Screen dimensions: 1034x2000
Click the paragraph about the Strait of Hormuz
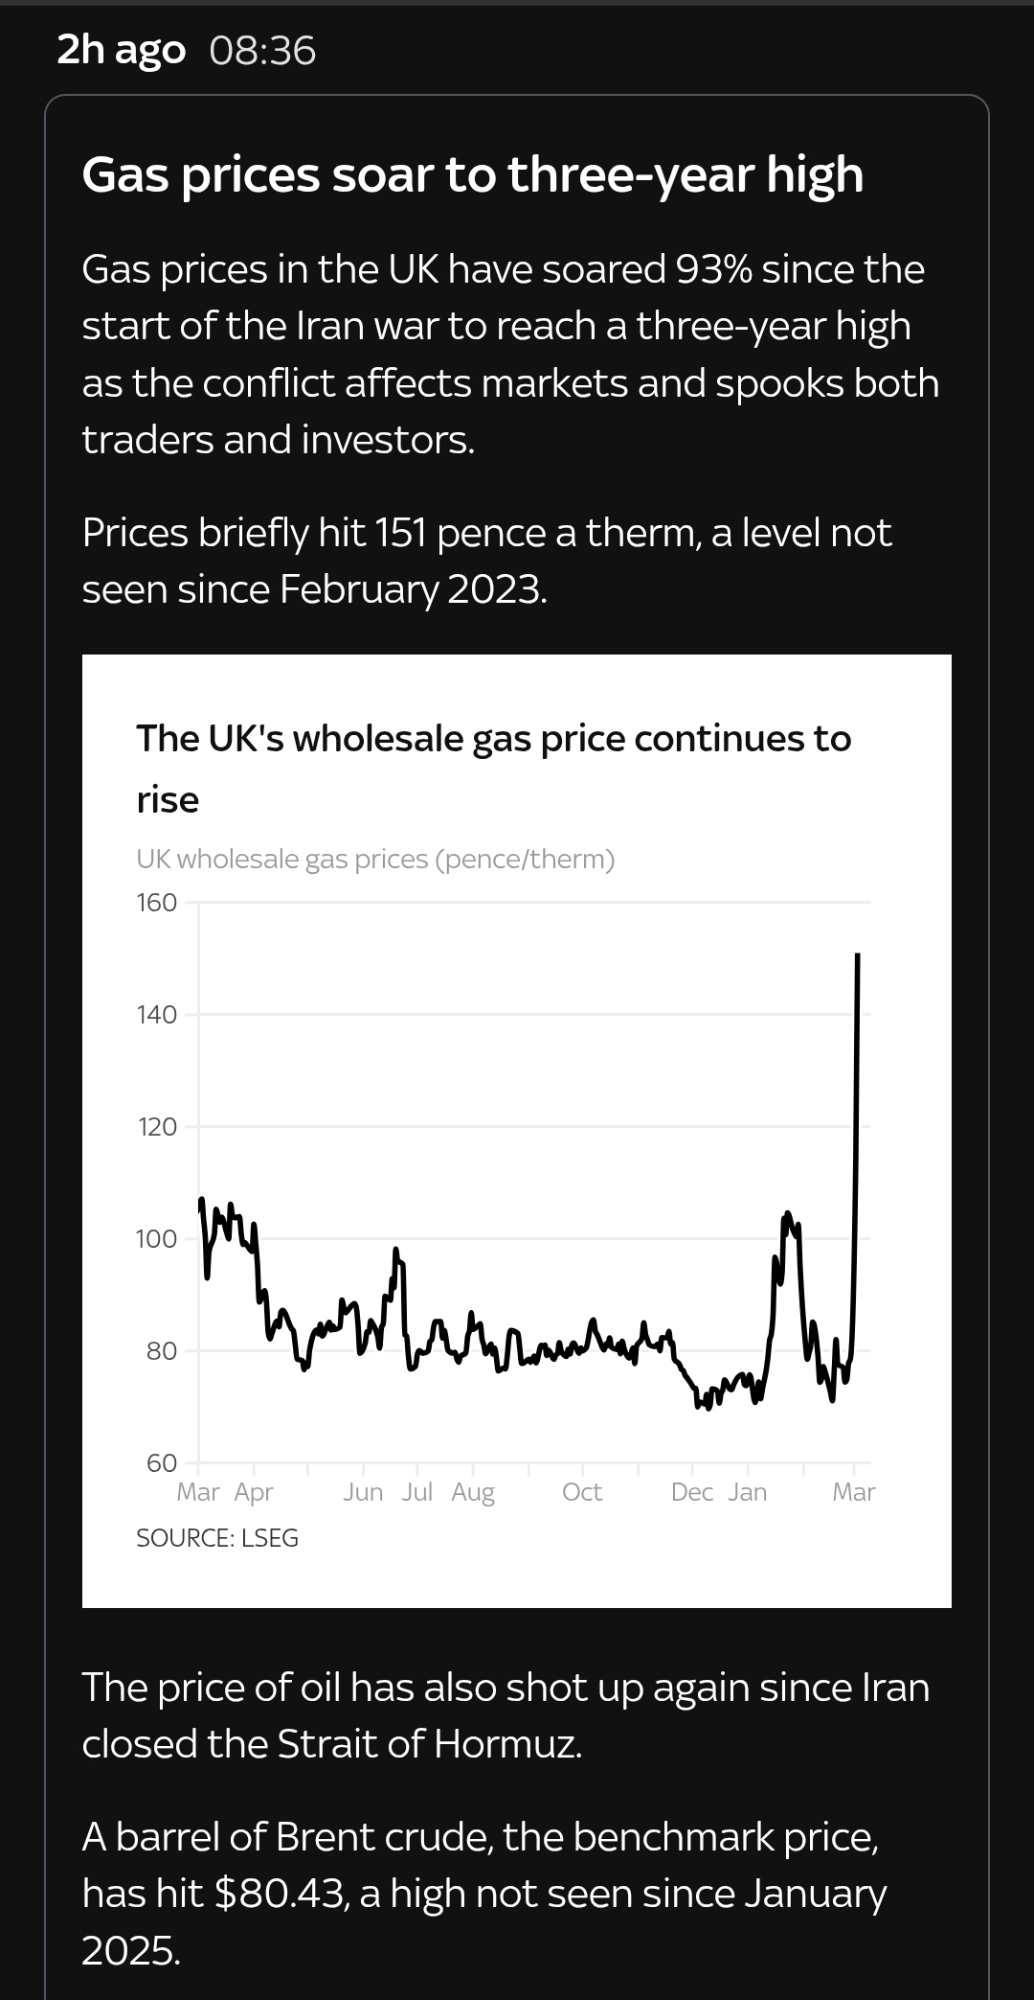[x=505, y=1715]
